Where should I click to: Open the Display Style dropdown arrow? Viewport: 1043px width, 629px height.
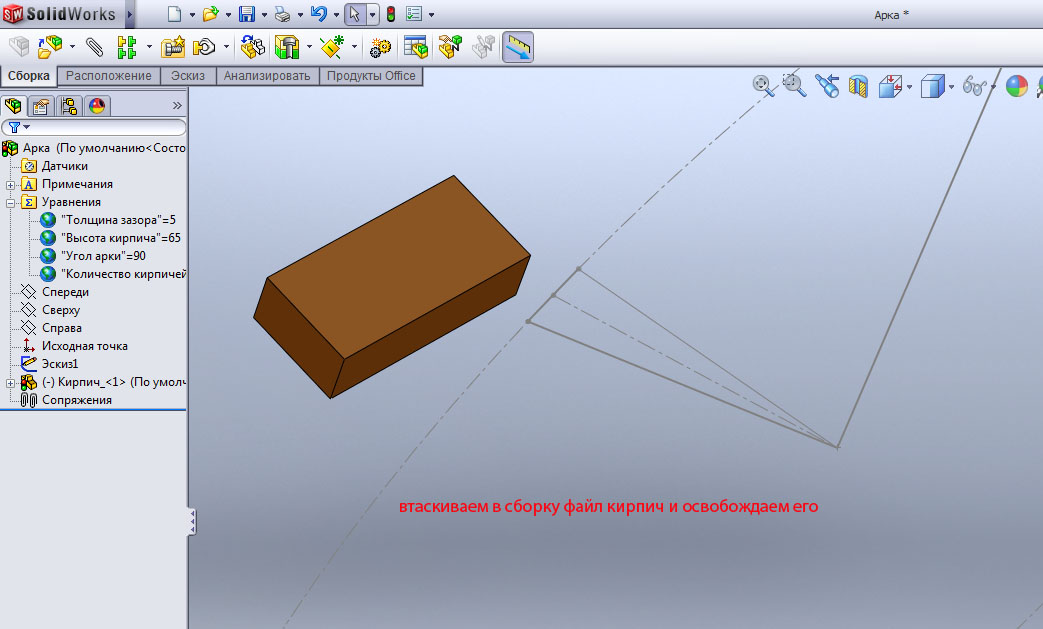(951, 87)
